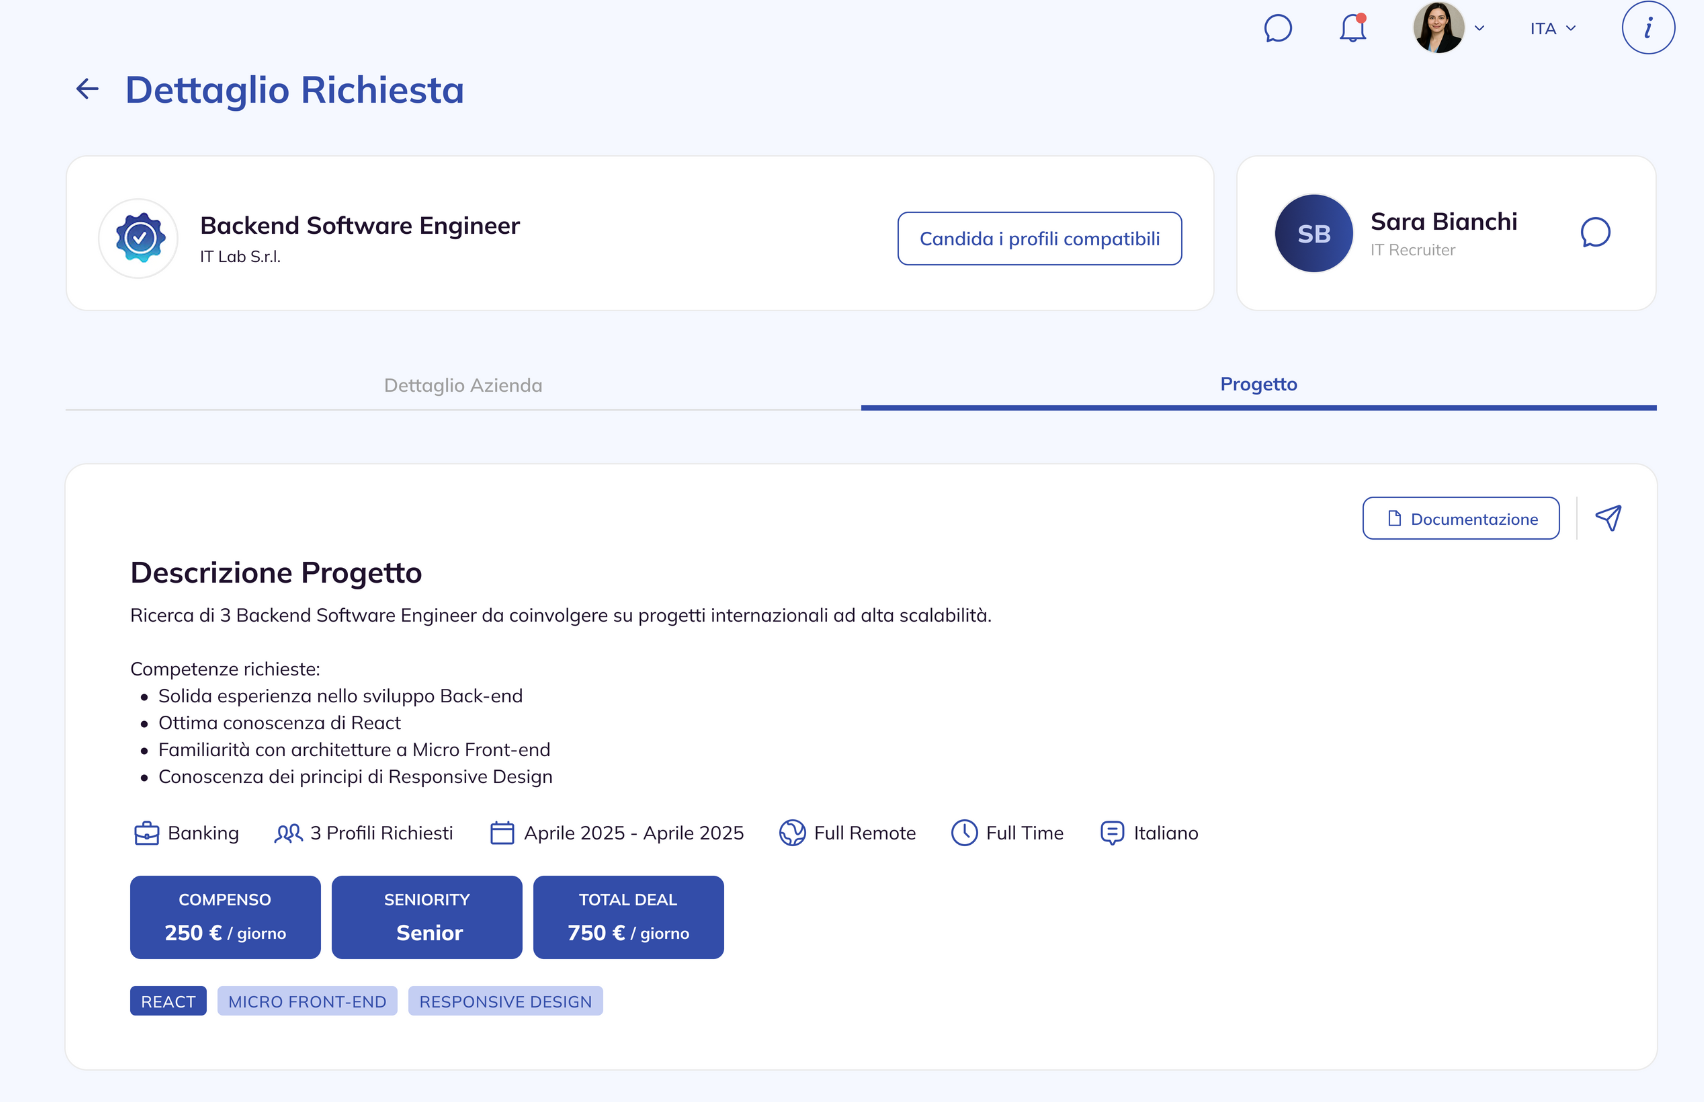Click the RESPONSIVE DESIGN skill tag
This screenshot has width=1704, height=1102.
pyautogui.click(x=505, y=1001)
